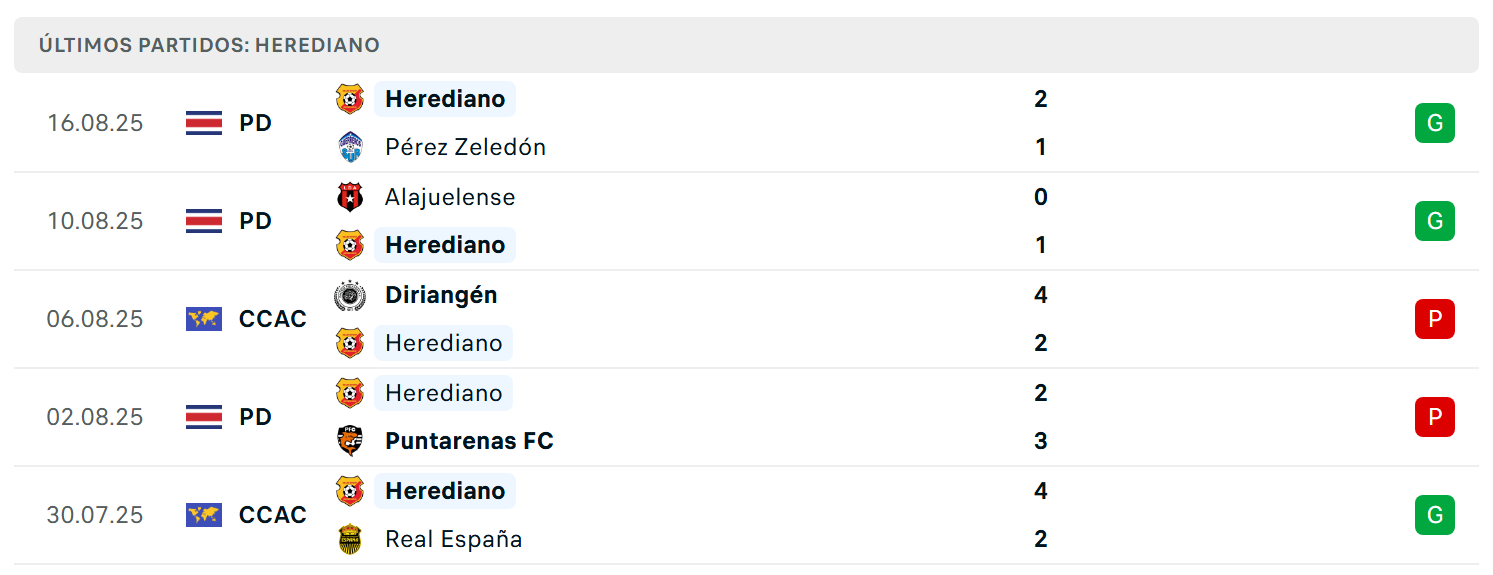
Task: Click the Pérez Zeledón club crest icon
Action: [349, 147]
